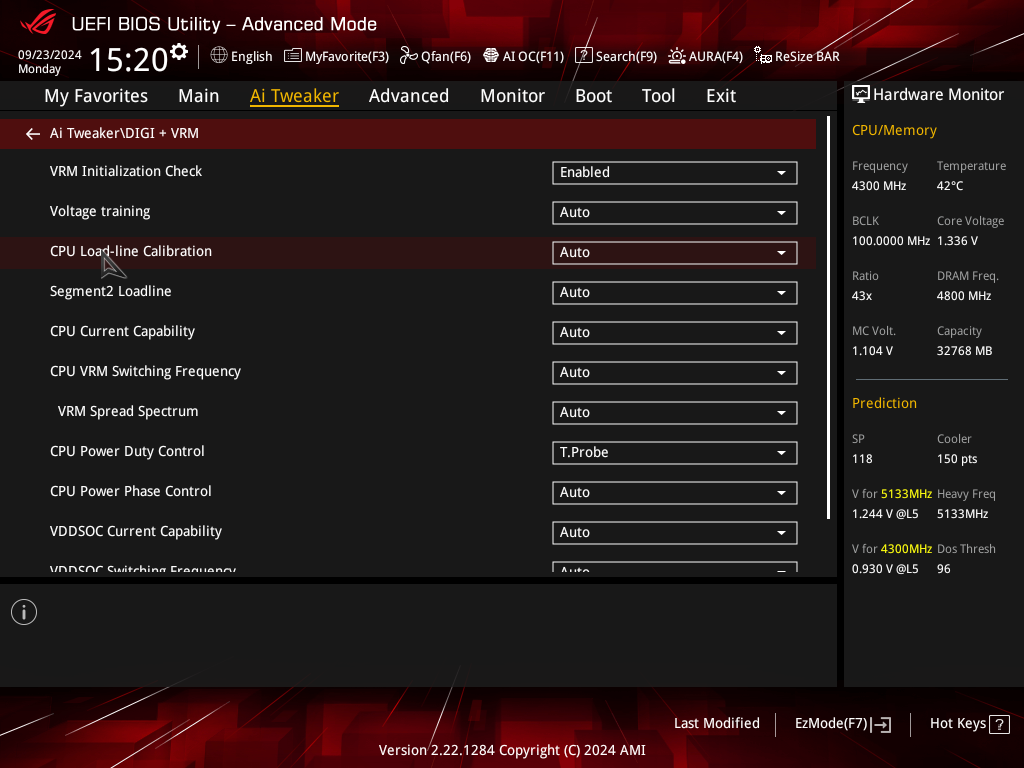Viewport: 1024px width, 768px height.
Task: Open CPU Power Duty Control dropdown
Action: click(675, 453)
